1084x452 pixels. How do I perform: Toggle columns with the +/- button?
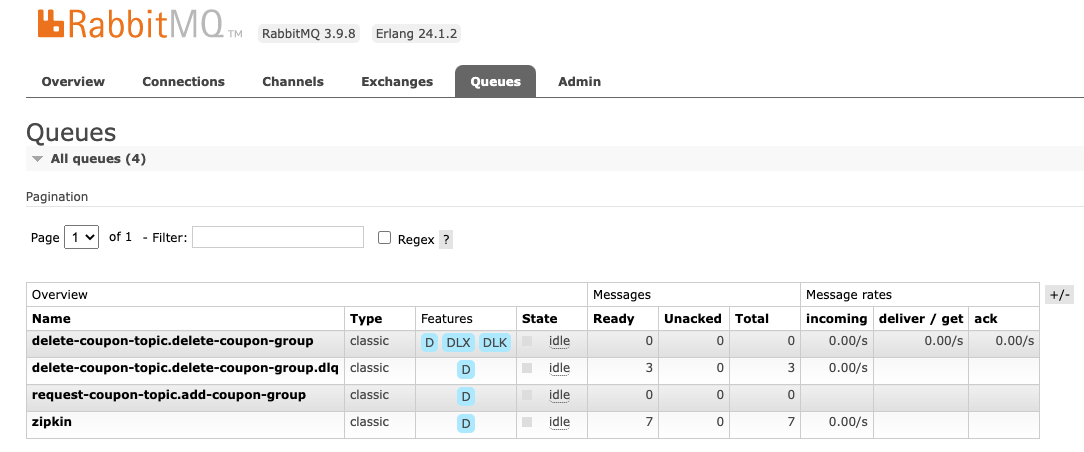(1059, 295)
